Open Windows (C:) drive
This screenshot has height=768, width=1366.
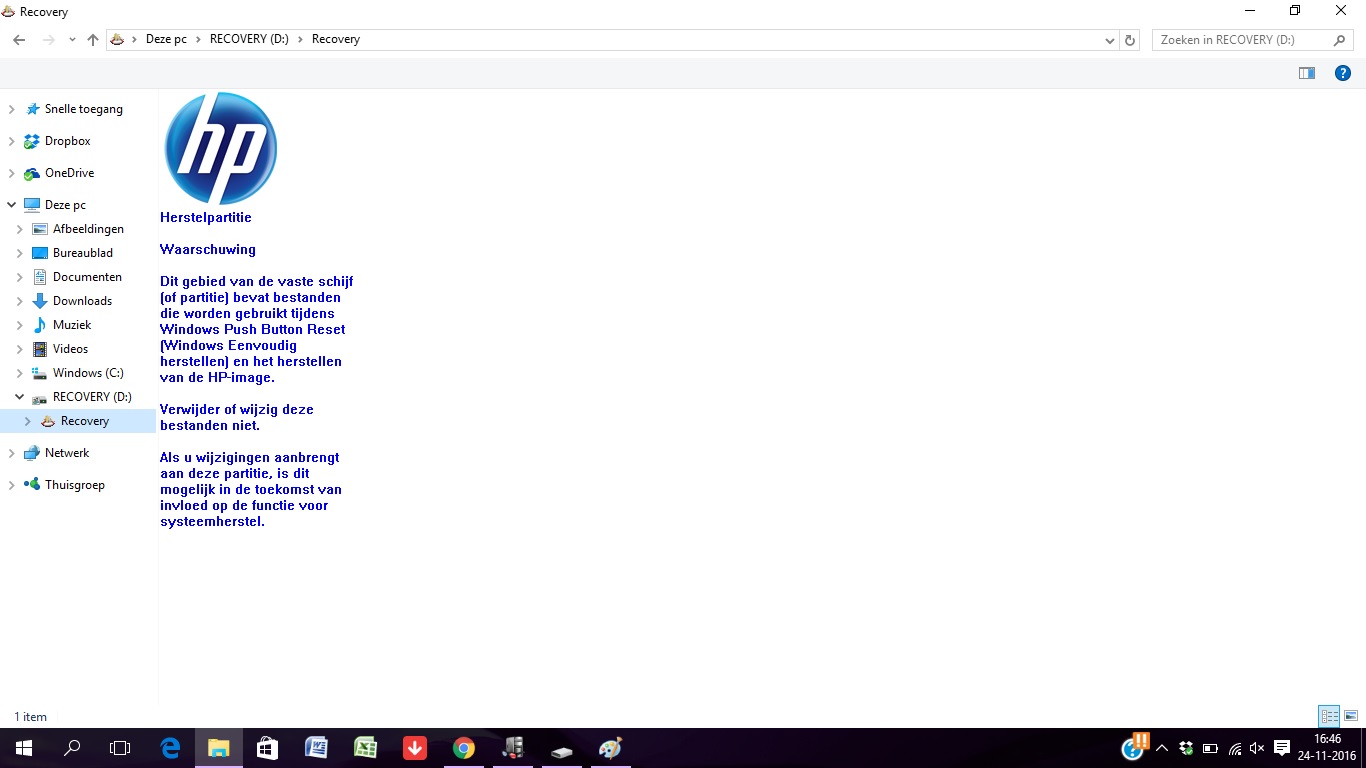point(88,373)
